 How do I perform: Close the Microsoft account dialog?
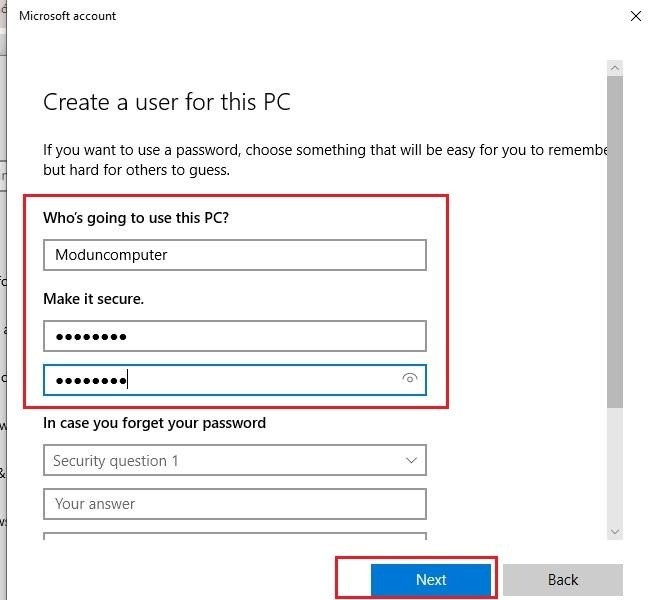tap(635, 16)
